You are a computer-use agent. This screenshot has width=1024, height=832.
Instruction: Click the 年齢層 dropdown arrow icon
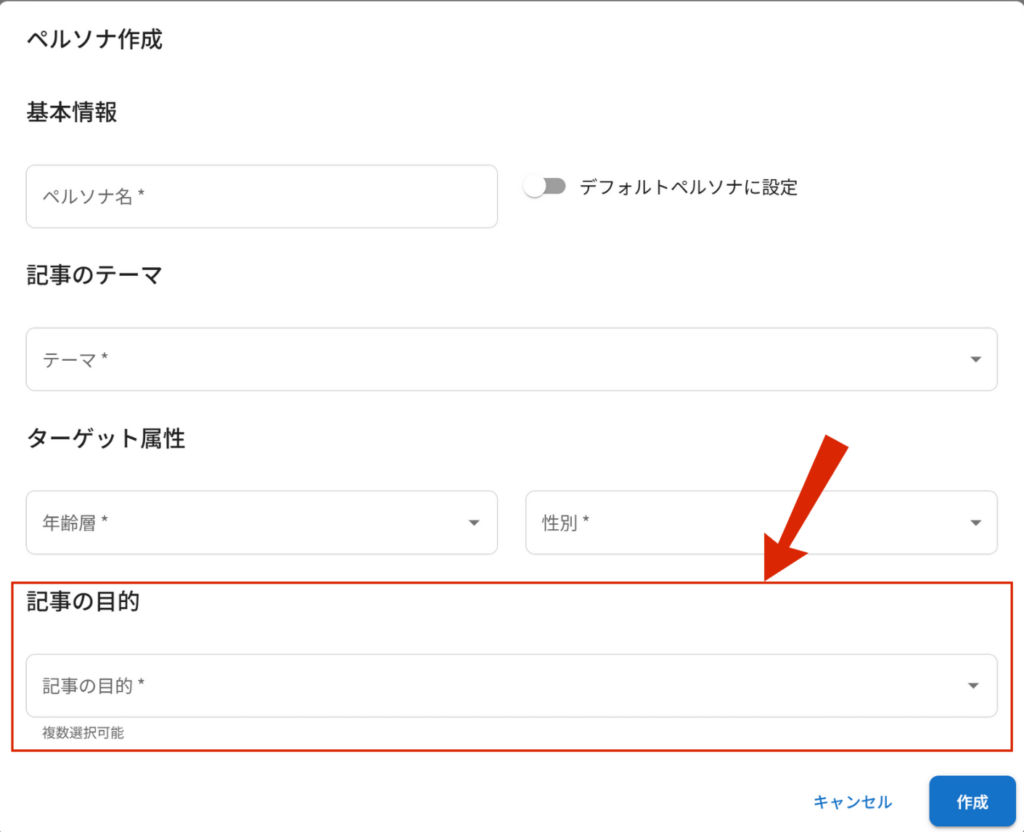click(474, 523)
